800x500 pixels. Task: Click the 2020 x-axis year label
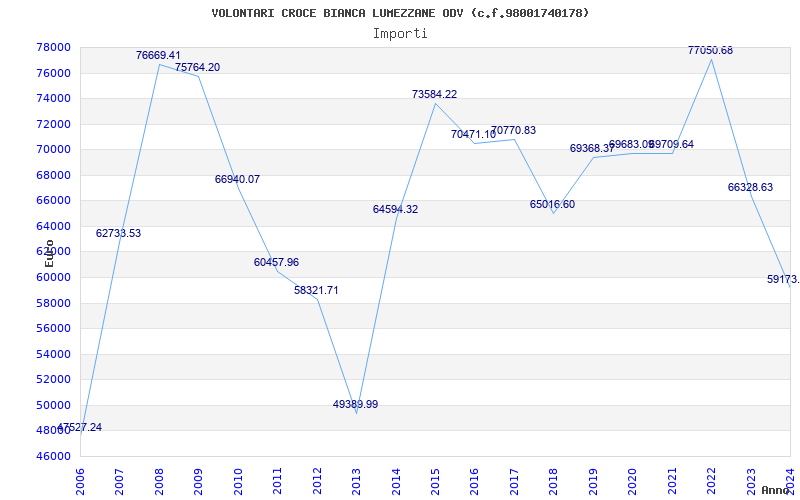click(633, 482)
